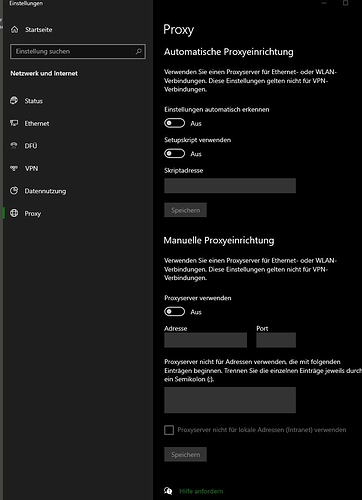Click the DFÜ dial-up icon

pyautogui.click(x=14, y=145)
